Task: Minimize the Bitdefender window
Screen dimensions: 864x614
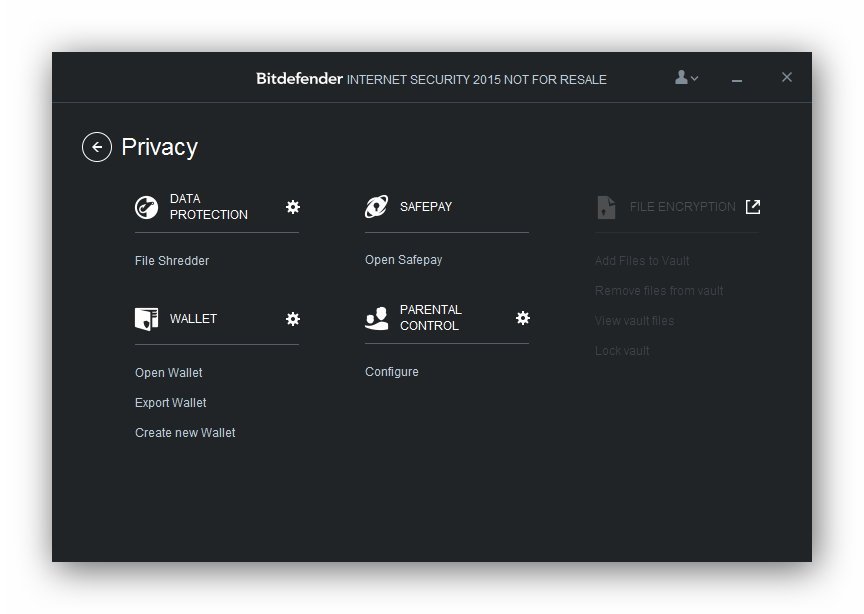Action: [x=737, y=80]
